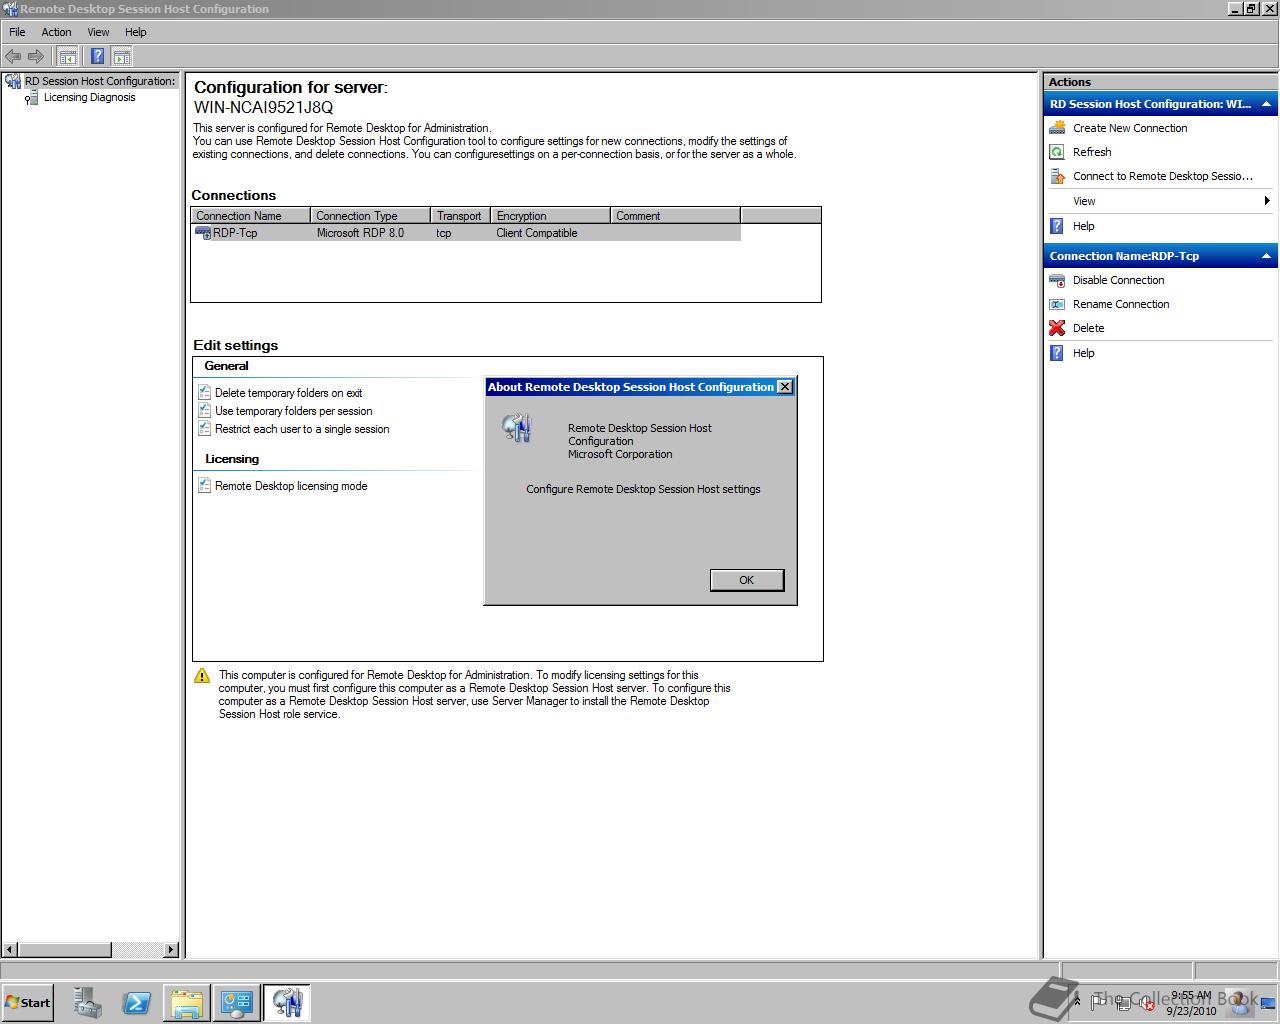This screenshot has height=1024, width=1280.
Task: Click the Rename Connection icon
Action: click(1057, 304)
